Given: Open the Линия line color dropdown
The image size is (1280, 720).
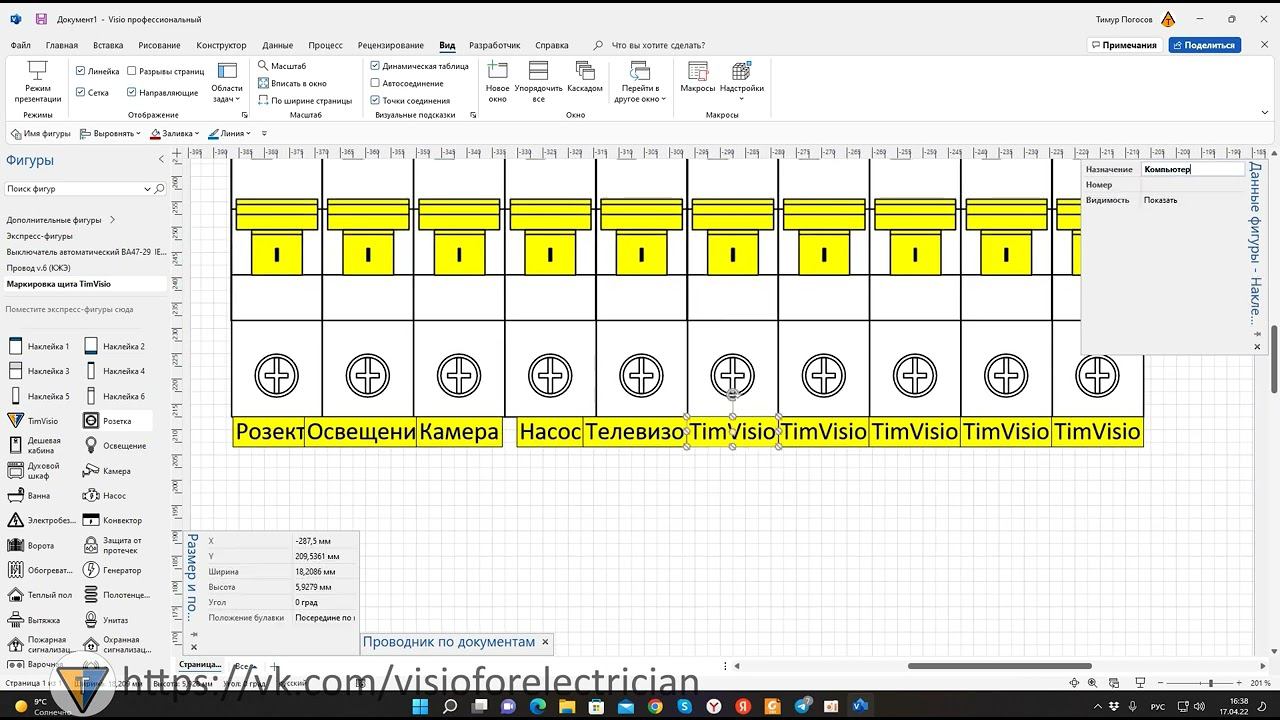Looking at the screenshot, I should [229, 133].
